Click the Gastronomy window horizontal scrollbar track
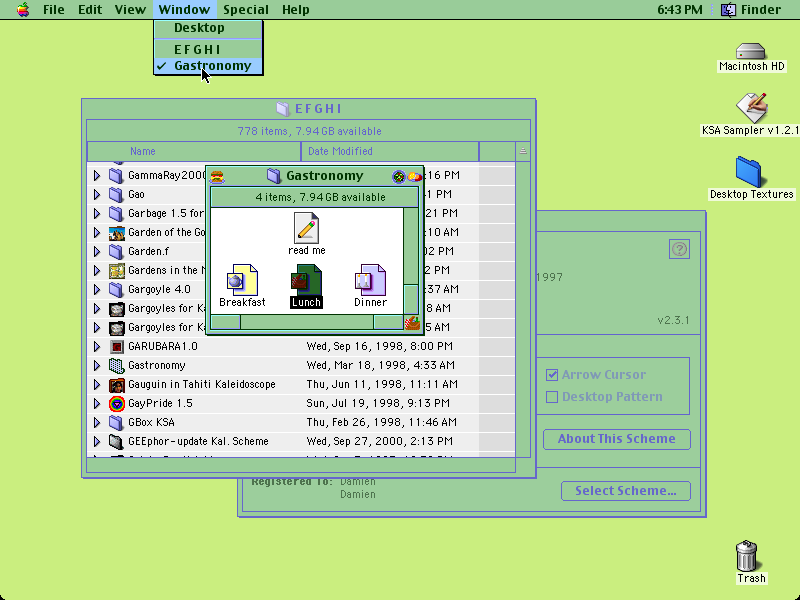This screenshot has height=600, width=800. coord(307,322)
